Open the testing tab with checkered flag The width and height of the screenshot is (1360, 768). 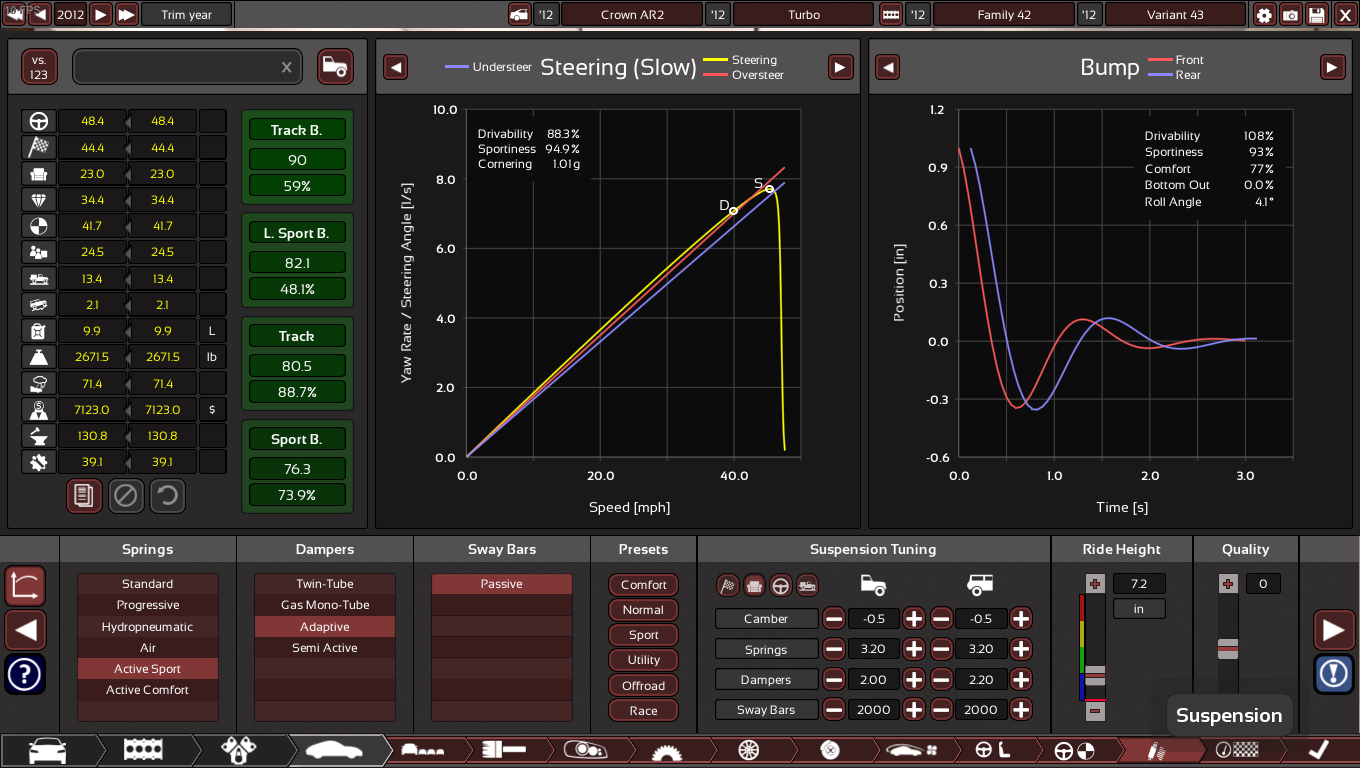[1236, 750]
